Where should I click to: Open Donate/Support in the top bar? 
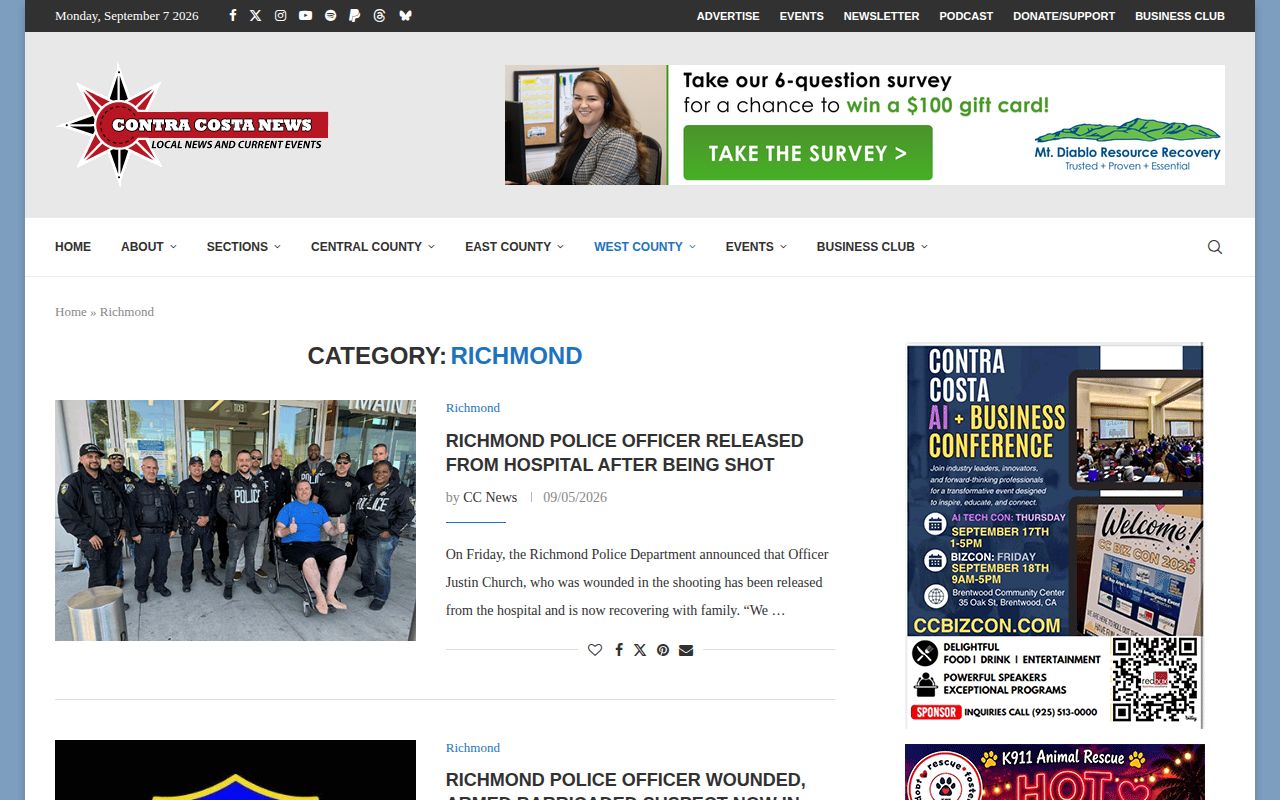[1064, 16]
